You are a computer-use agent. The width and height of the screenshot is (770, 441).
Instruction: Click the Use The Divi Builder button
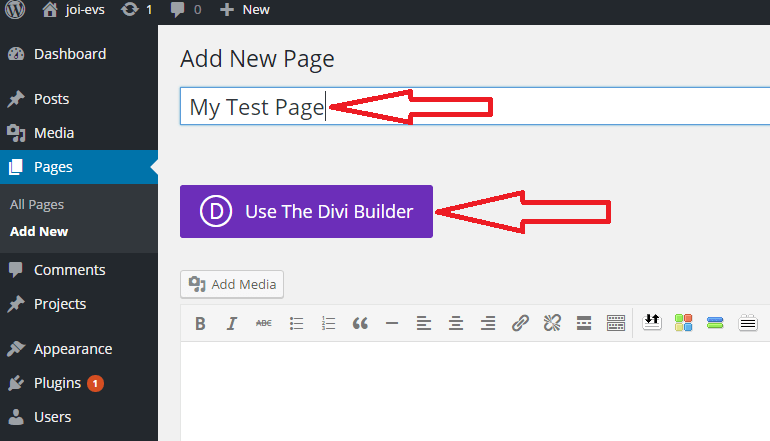click(x=306, y=211)
